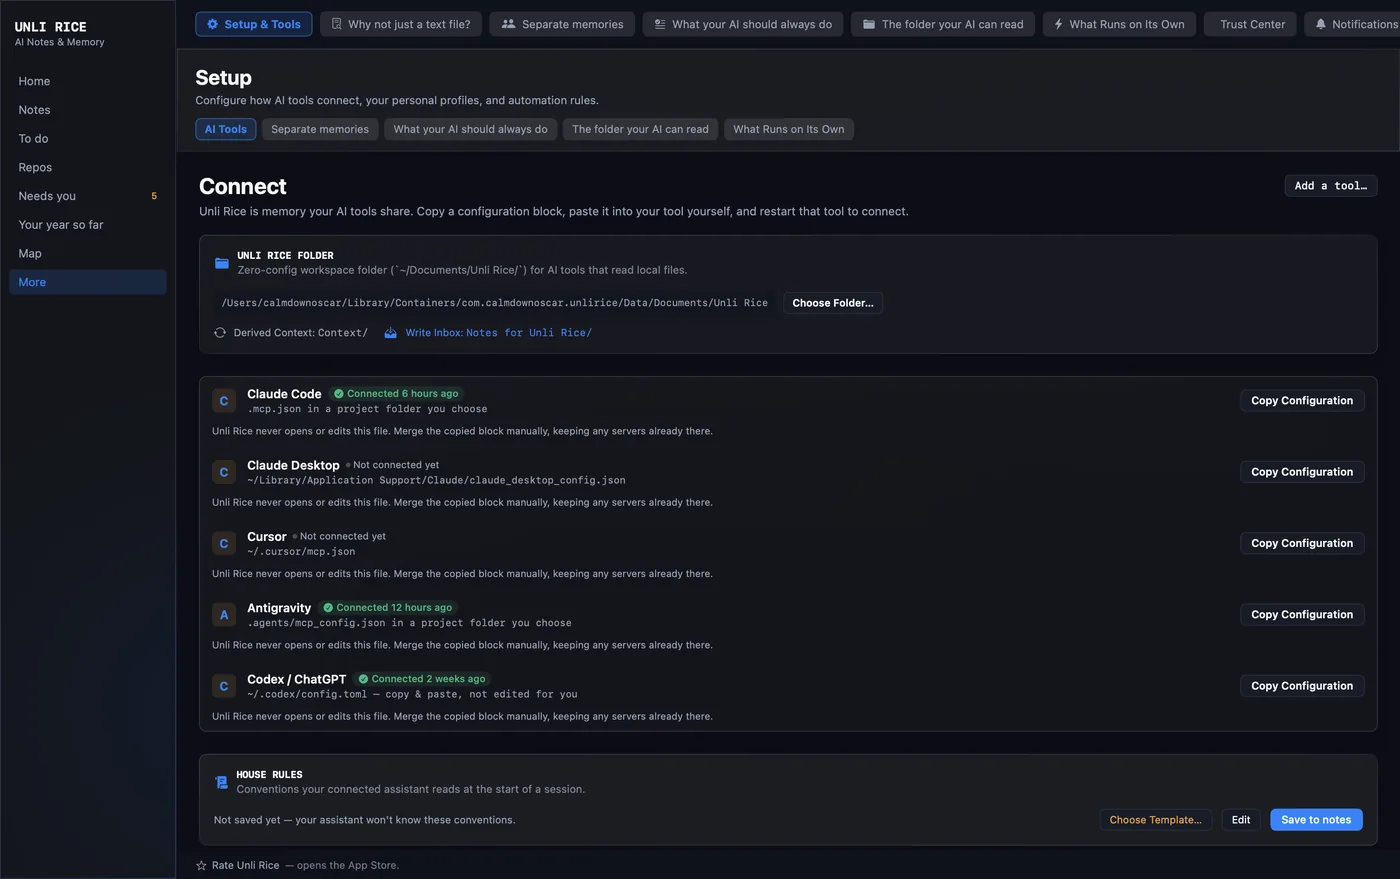Click the Save to notes button
1400x879 pixels.
(1316, 820)
